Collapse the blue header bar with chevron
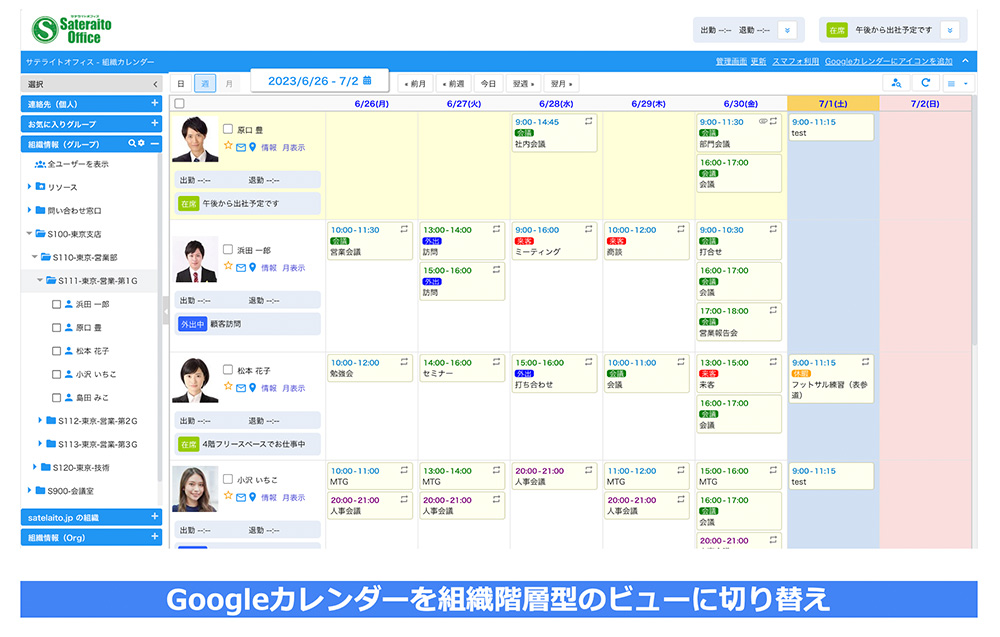This screenshot has height=637, width=1000. click(966, 61)
